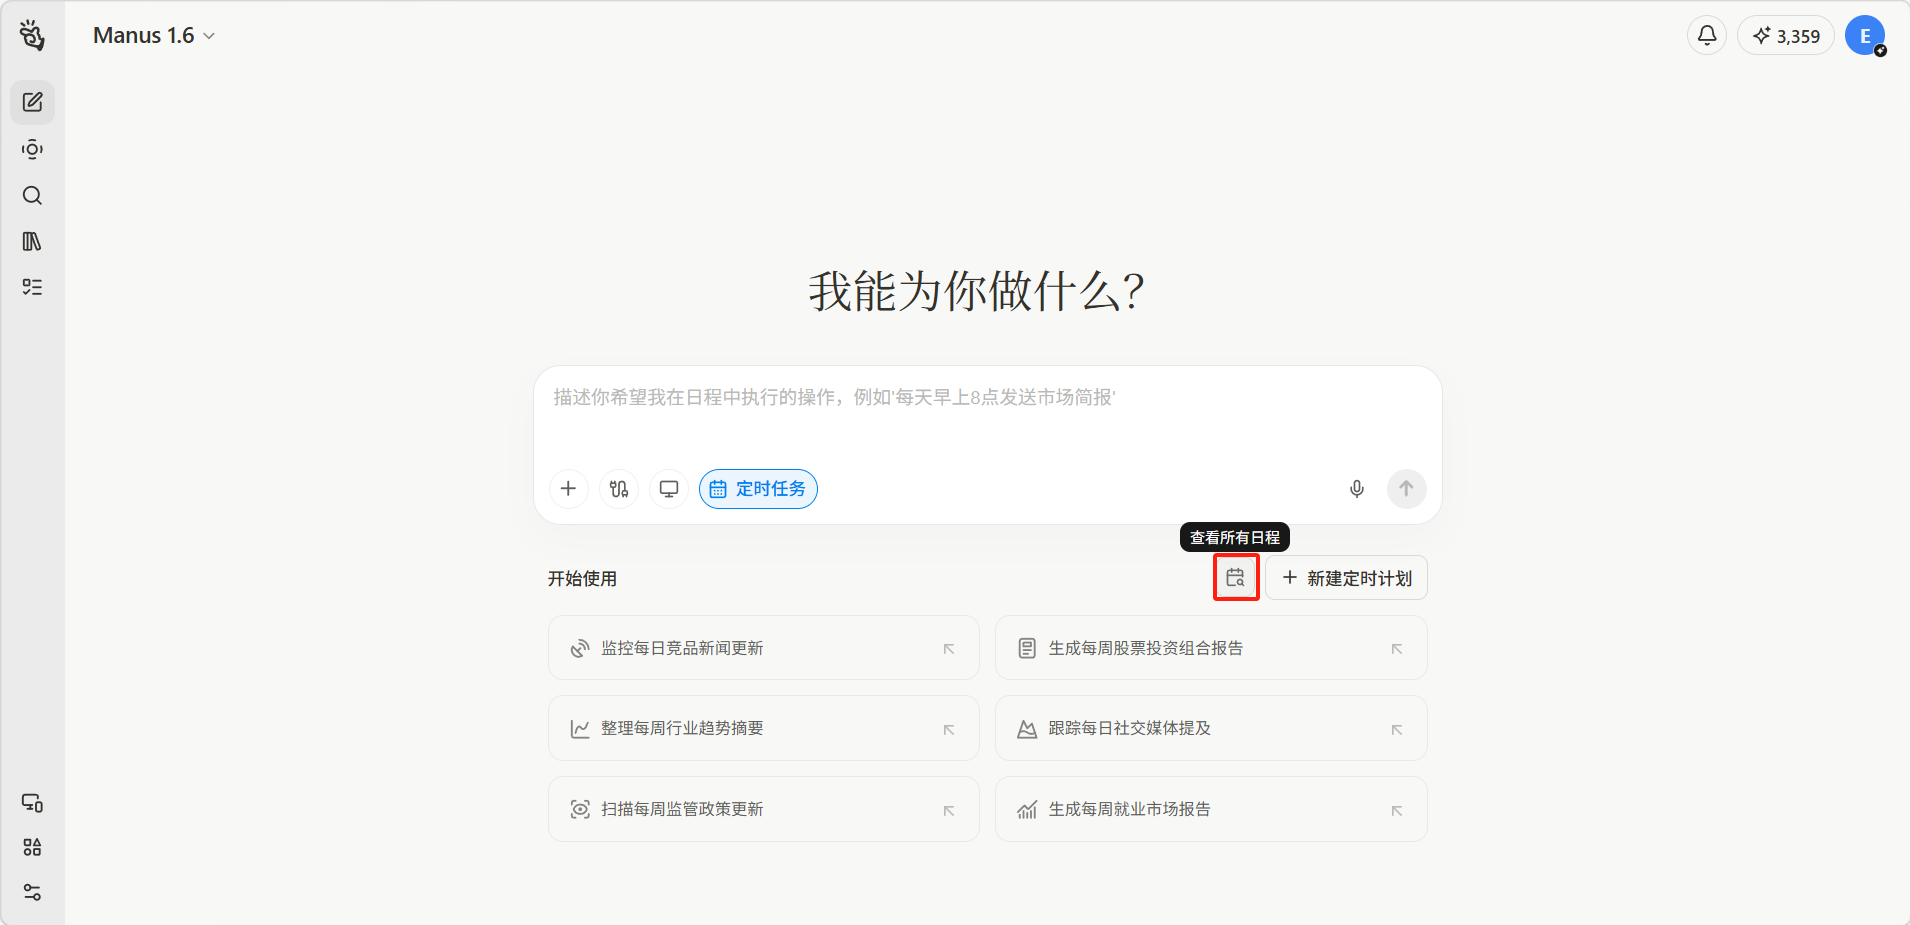Click the send arrow button
Viewport: 1910px width, 925px height.
1406,489
